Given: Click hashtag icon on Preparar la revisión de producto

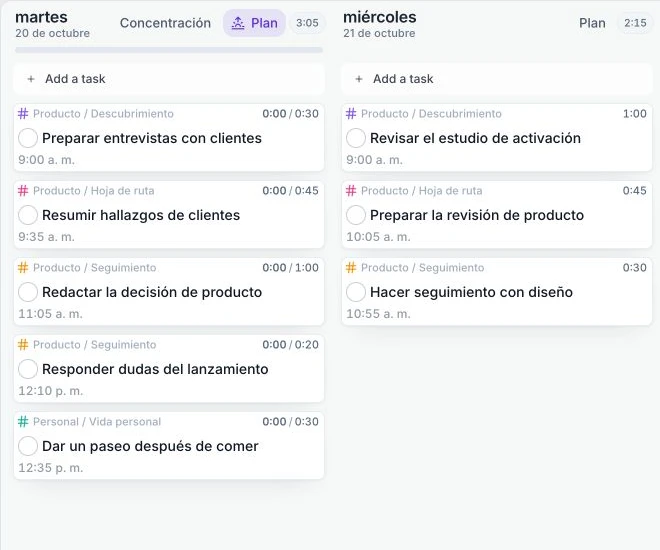Looking at the screenshot, I should pos(351,191).
